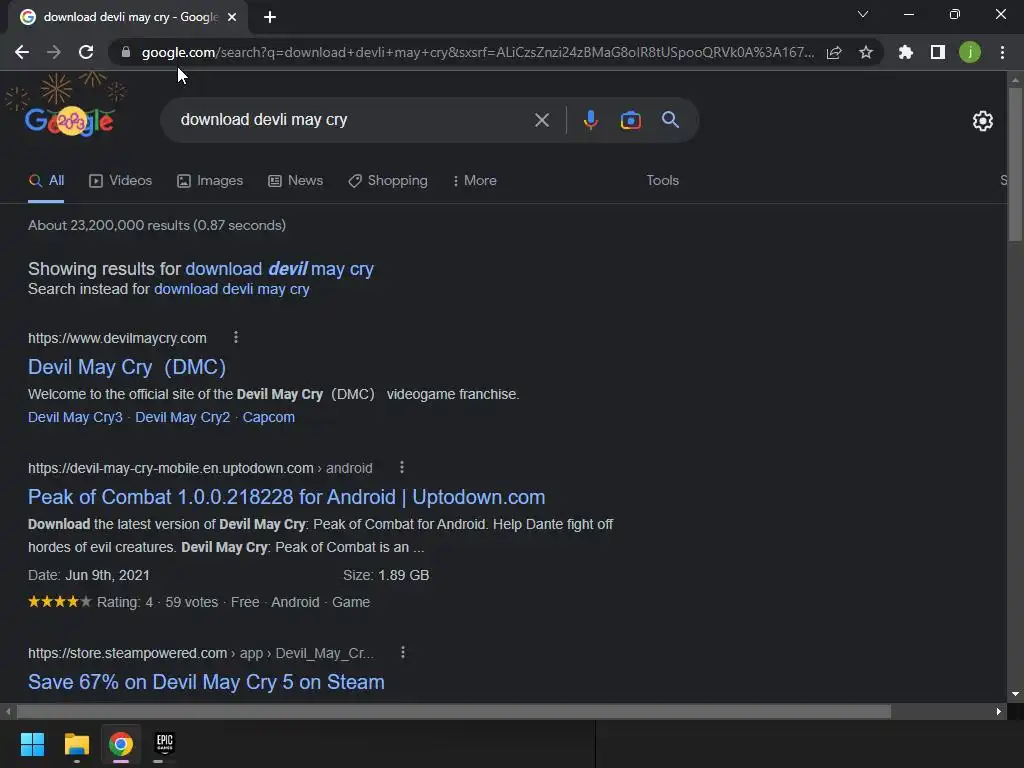
Task: Open the Tools options
Action: click(x=662, y=181)
